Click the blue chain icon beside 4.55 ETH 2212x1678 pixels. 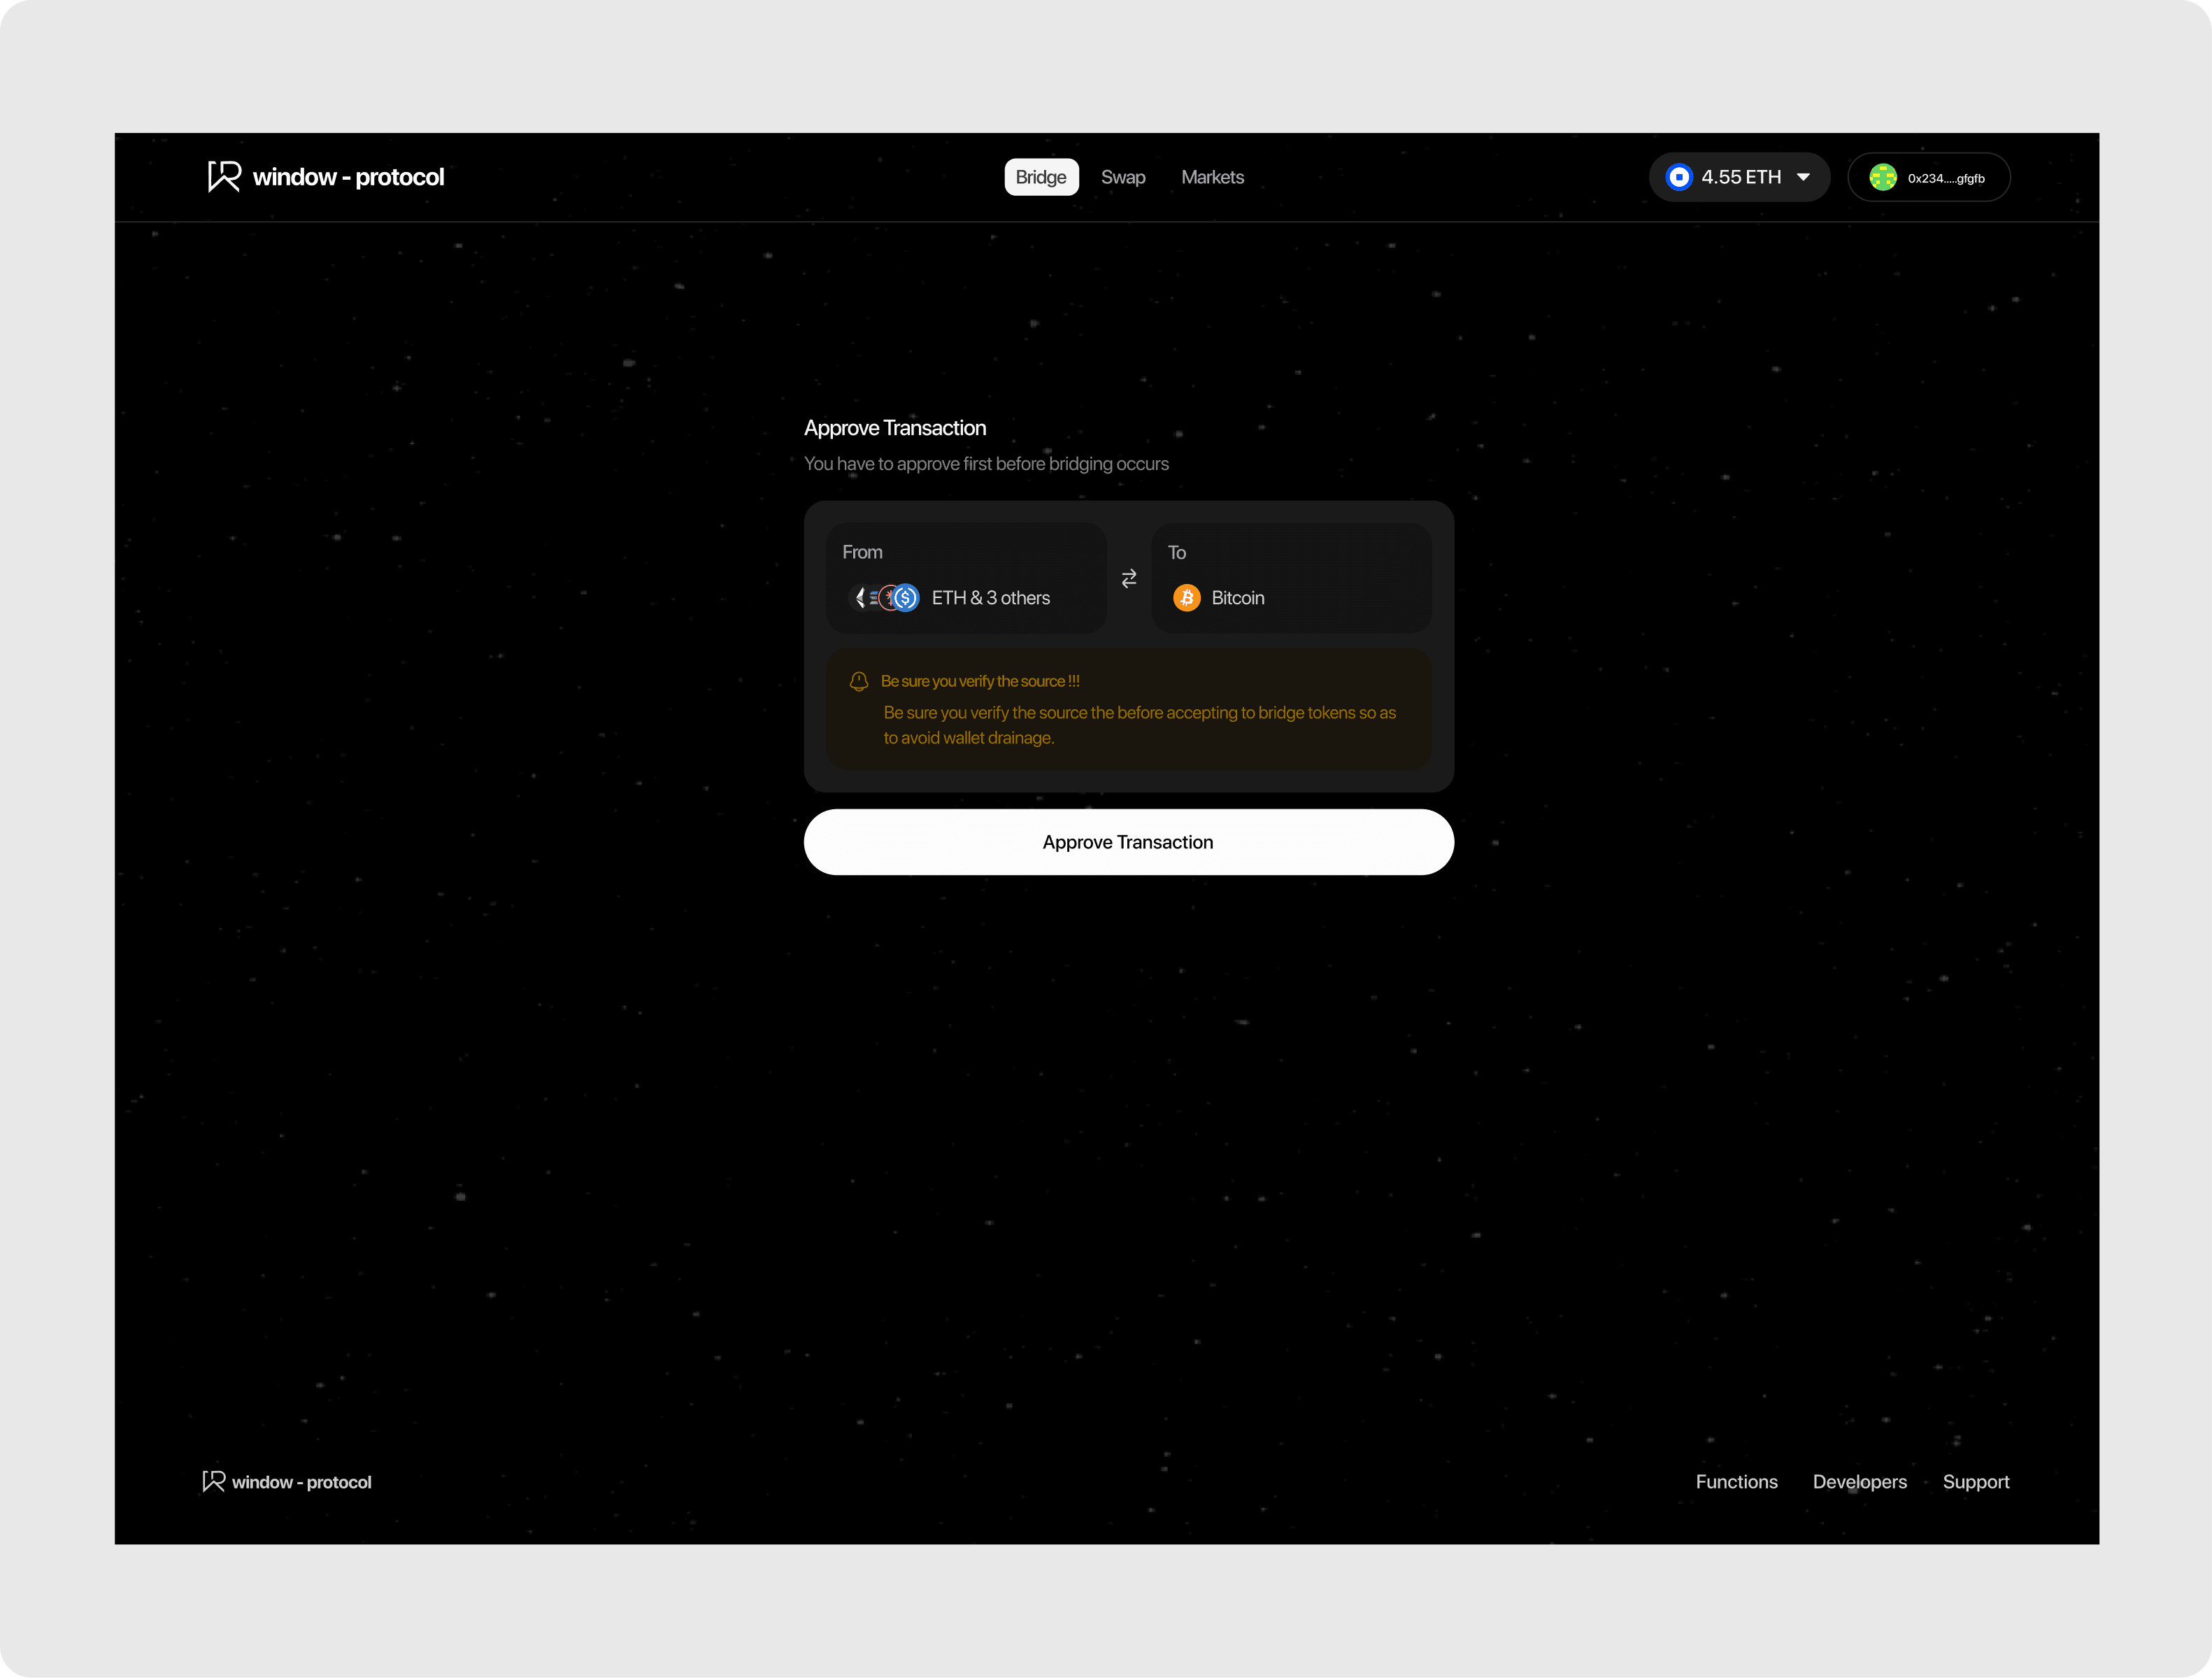(x=1679, y=177)
